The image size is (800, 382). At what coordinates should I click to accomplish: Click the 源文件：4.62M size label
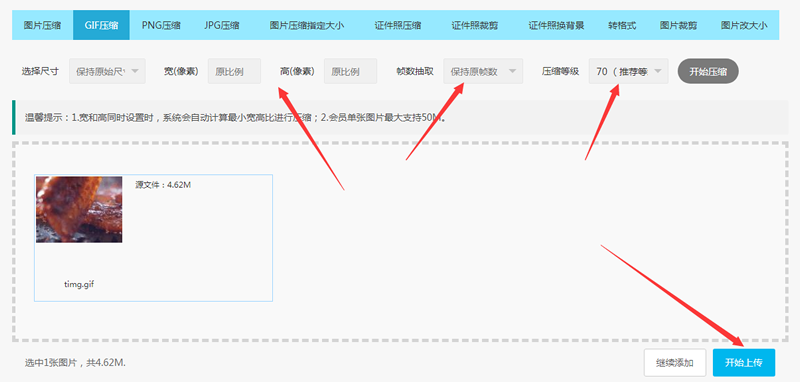[163, 185]
